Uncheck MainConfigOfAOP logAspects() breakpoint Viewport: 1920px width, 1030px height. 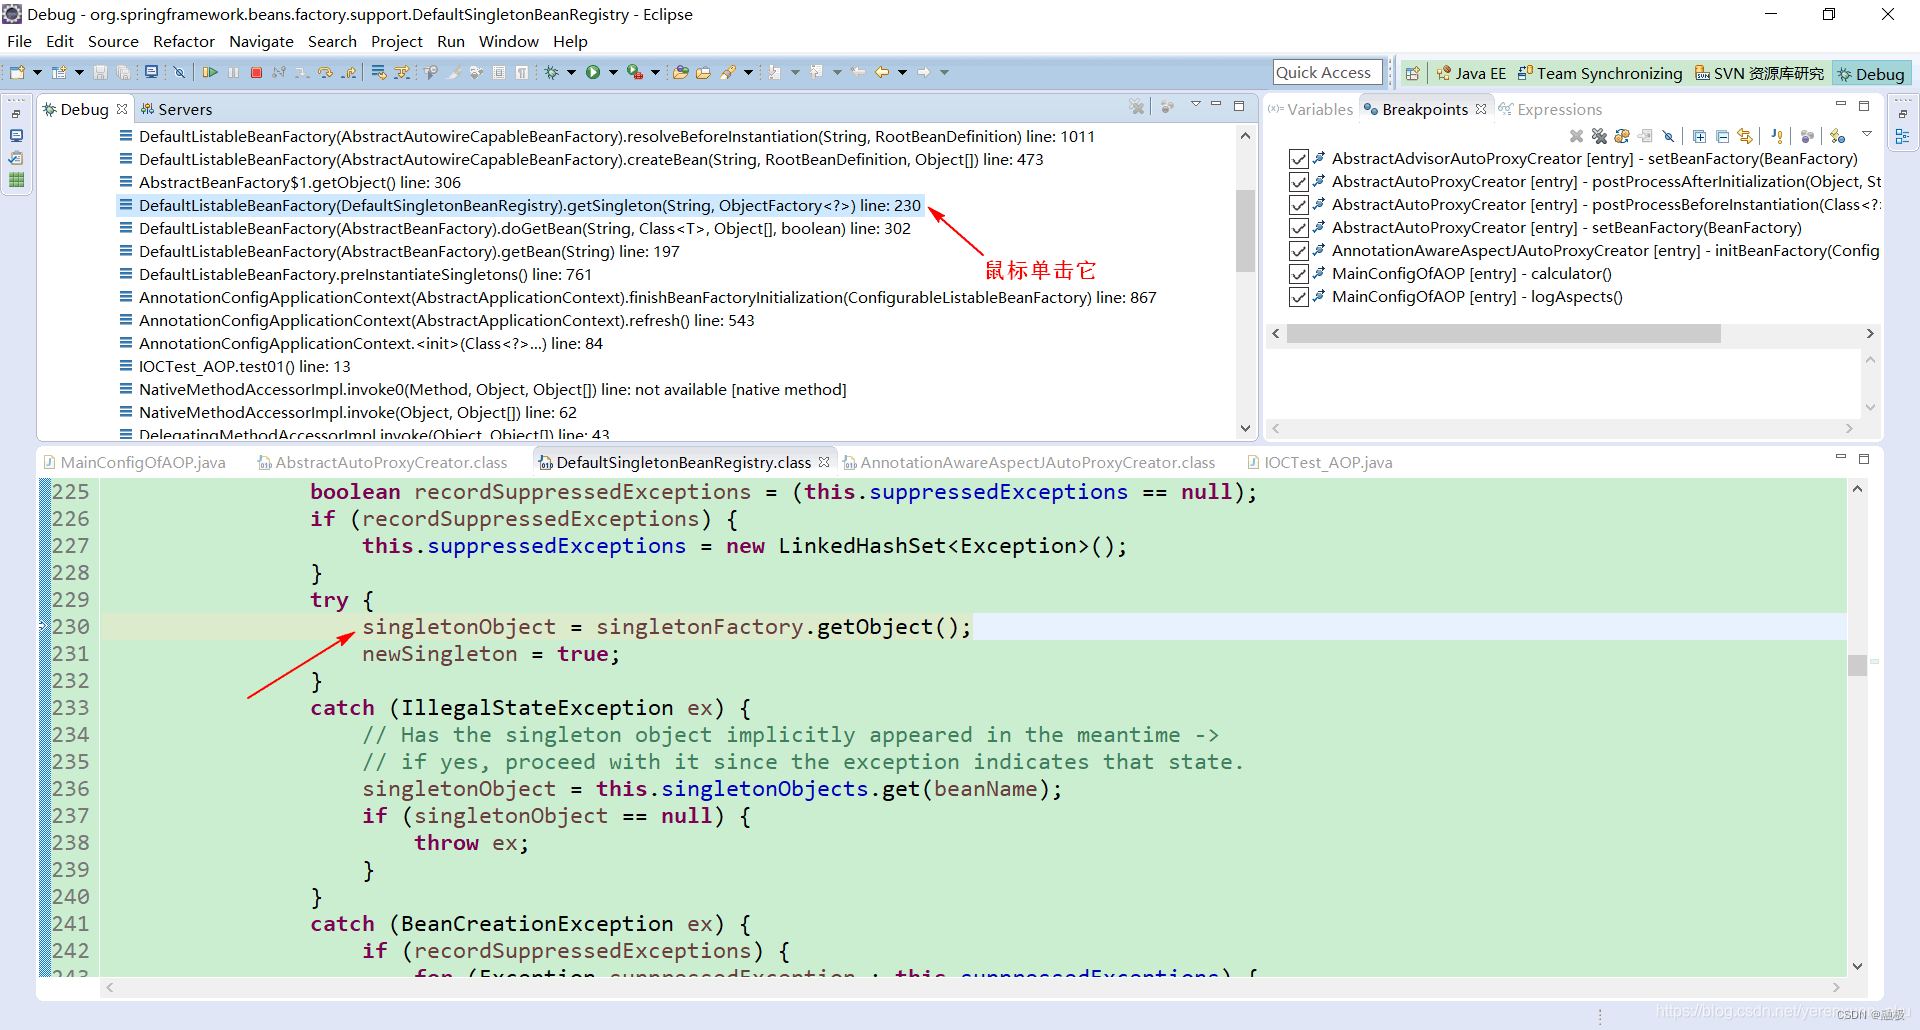[x=1298, y=297]
